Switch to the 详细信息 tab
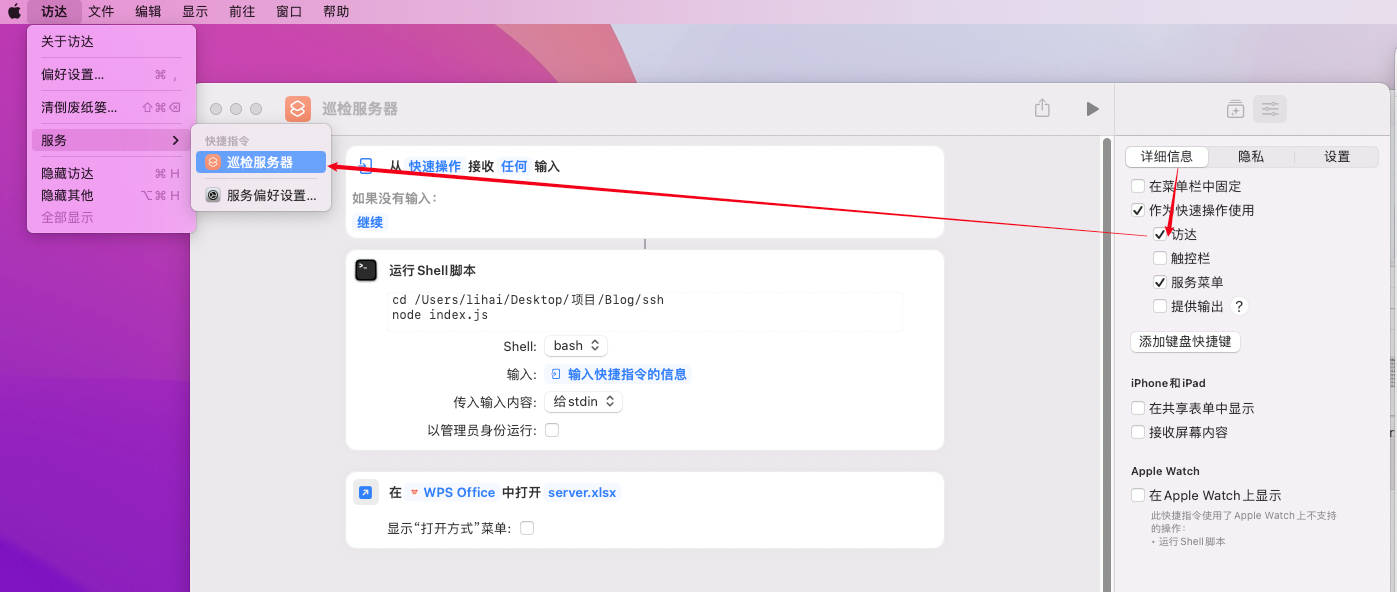The image size is (1397, 592). tap(1166, 157)
